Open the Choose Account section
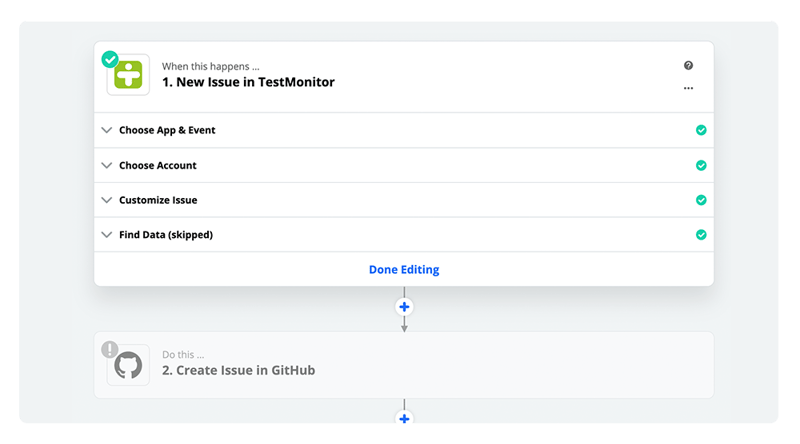Viewport: 800px width, 444px height. tap(158, 165)
